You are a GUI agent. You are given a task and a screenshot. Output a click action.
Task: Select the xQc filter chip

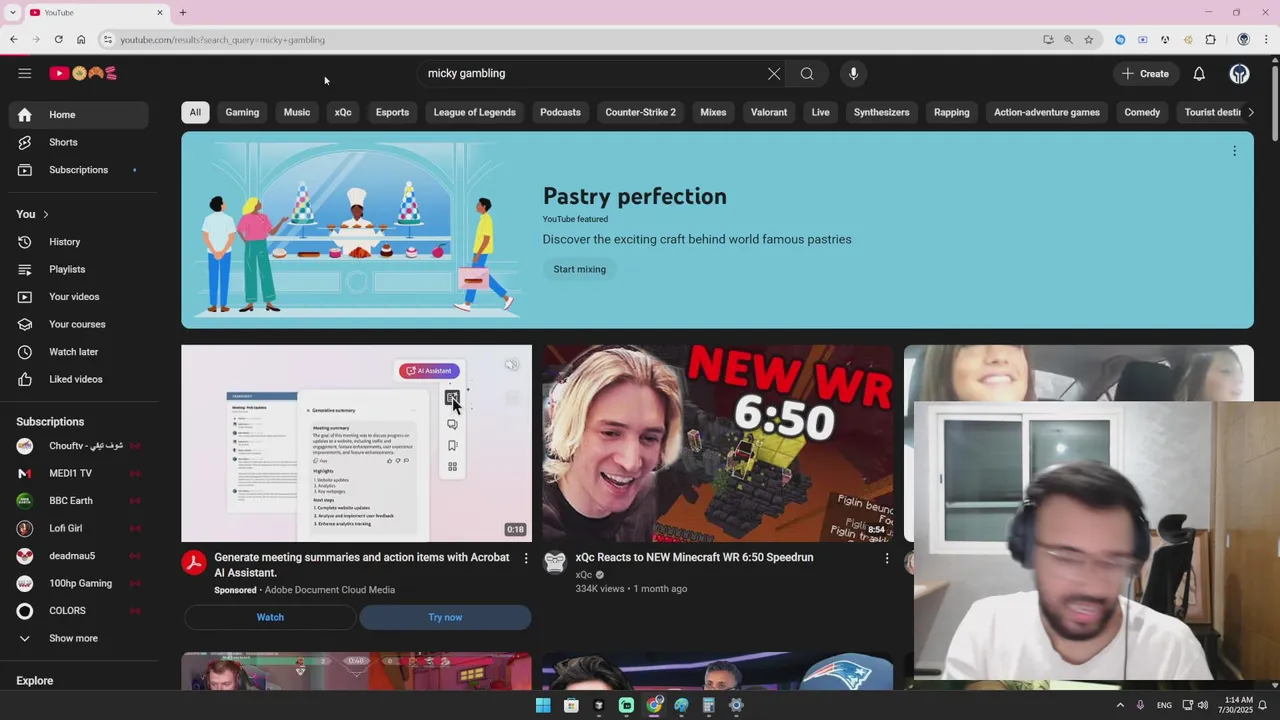pos(343,112)
